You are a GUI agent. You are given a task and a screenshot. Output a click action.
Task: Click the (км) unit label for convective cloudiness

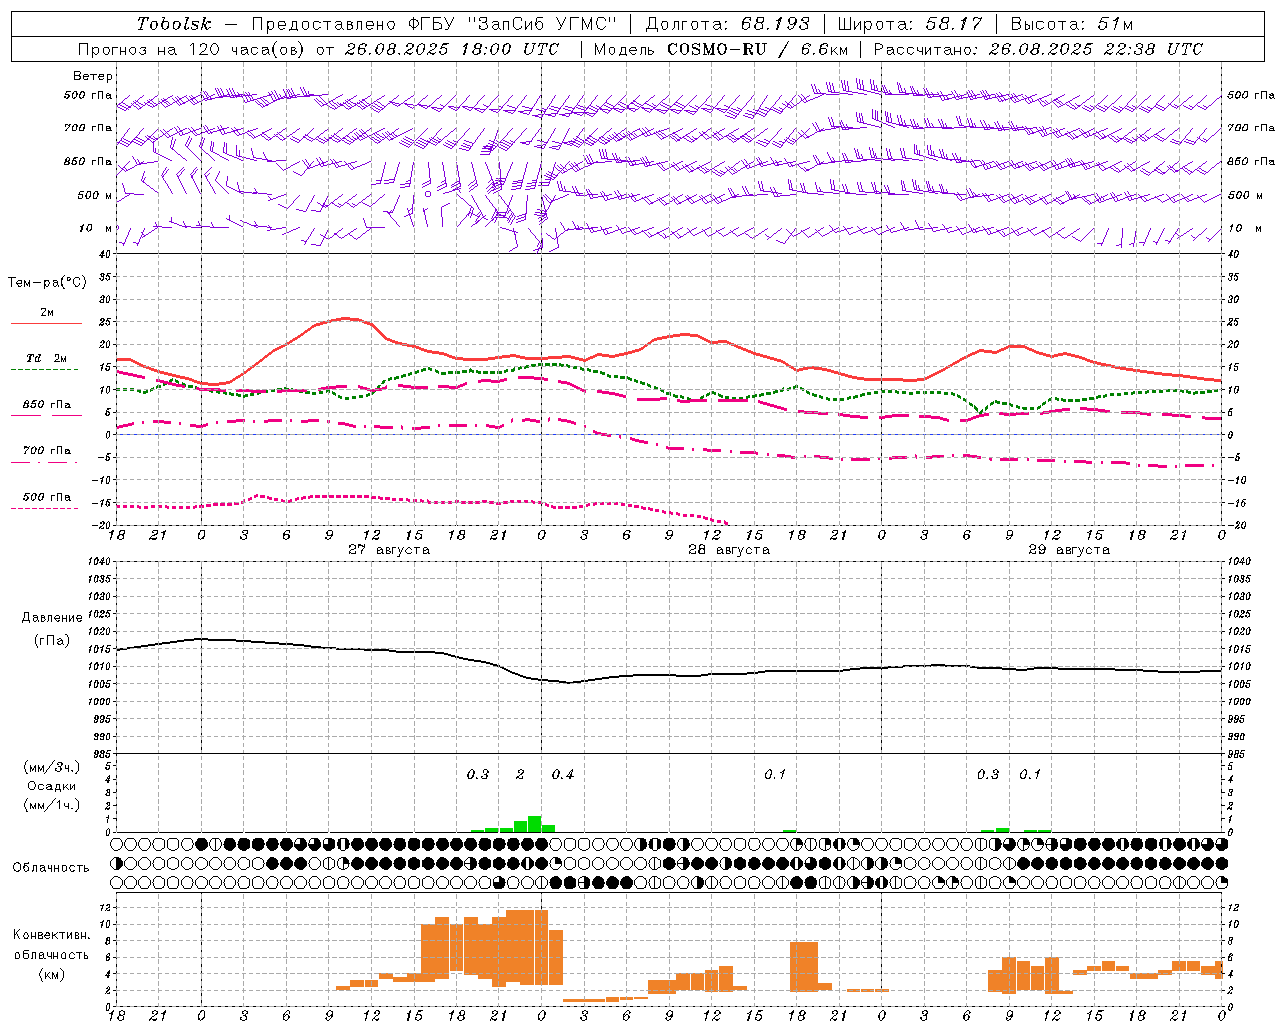52,974
